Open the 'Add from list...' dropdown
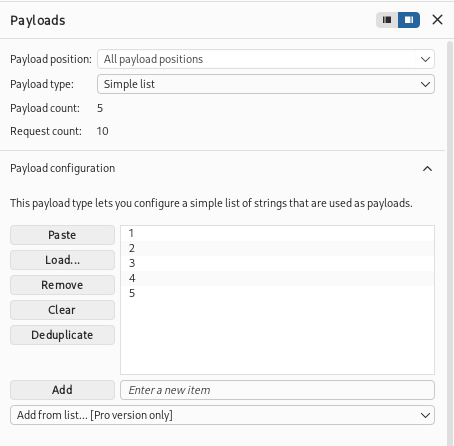This screenshot has height=446, width=454. tap(222, 415)
